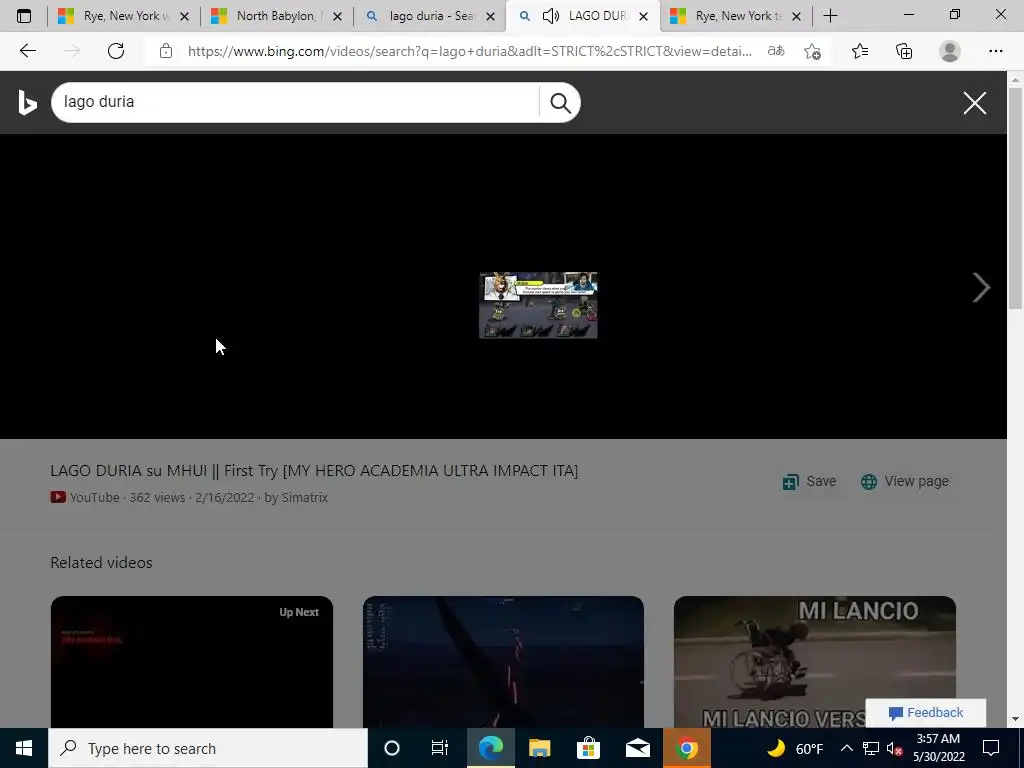1024x768 pixels.
Task: Open the MI LANCIO related video
Action: tap(814, 662)
